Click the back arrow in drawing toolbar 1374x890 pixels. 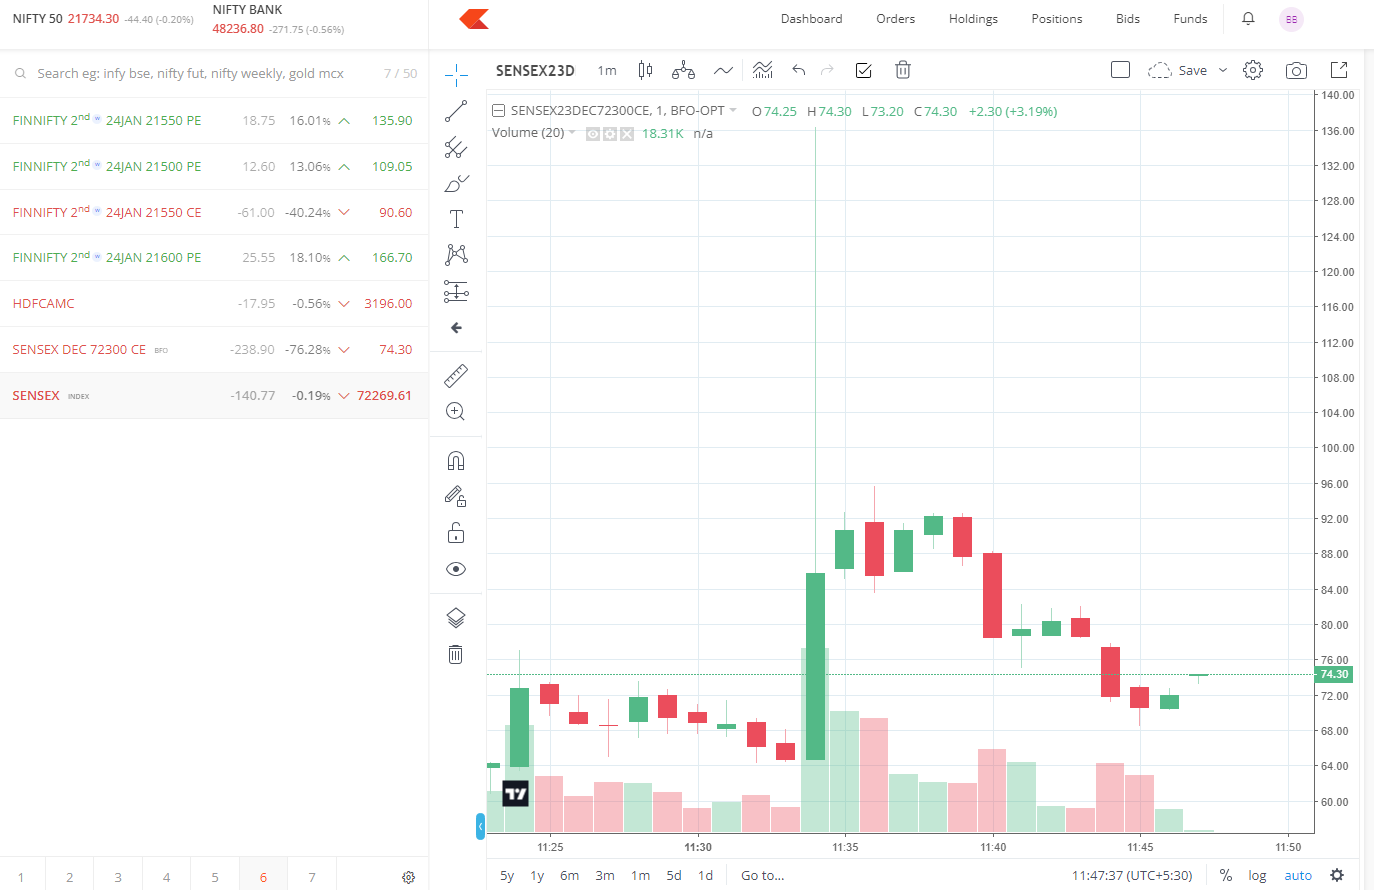(x=456, y=328)
